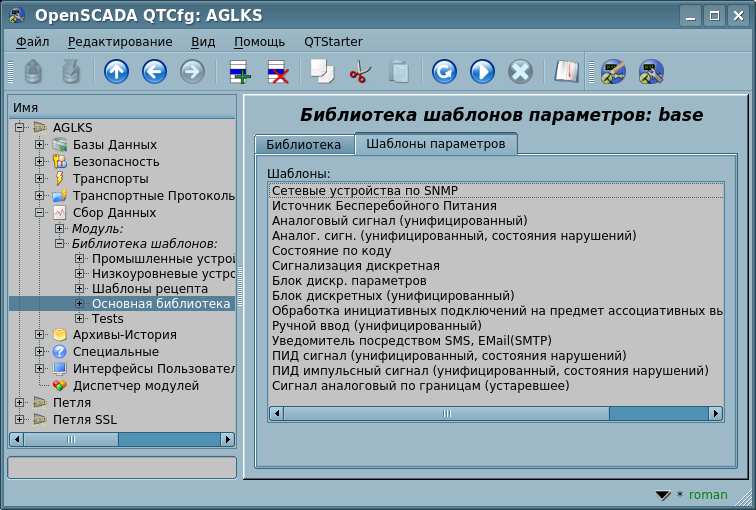Expand the Безопасность node
This screenshot has width=756, height=510.
click(x=40, y=161)
